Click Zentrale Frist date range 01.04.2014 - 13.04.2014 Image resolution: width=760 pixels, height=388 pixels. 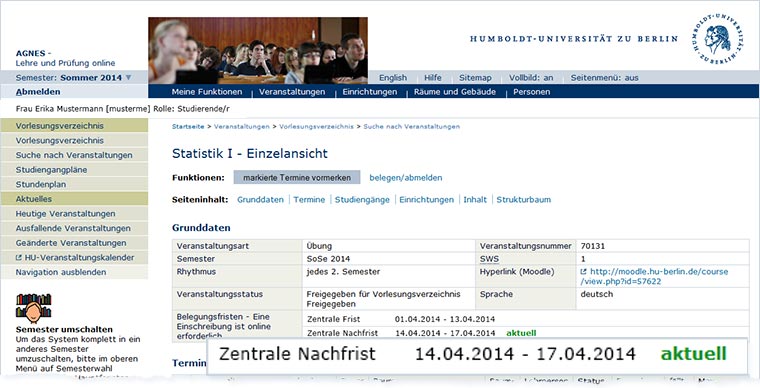tap(445, 319)
